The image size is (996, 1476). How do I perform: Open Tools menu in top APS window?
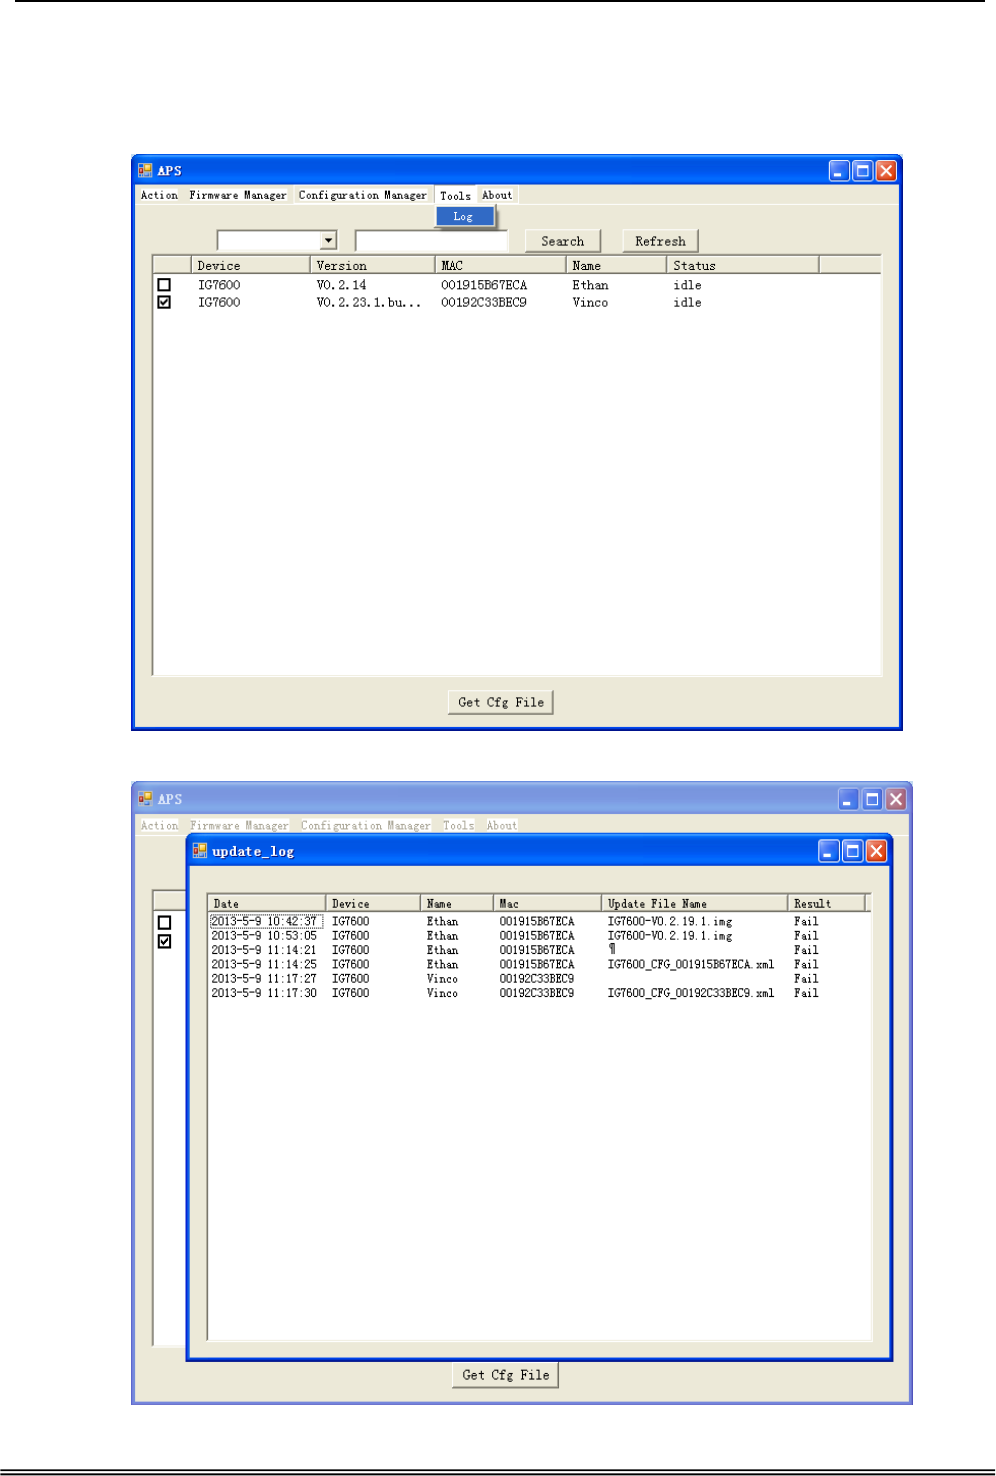[x=455, y=195]
